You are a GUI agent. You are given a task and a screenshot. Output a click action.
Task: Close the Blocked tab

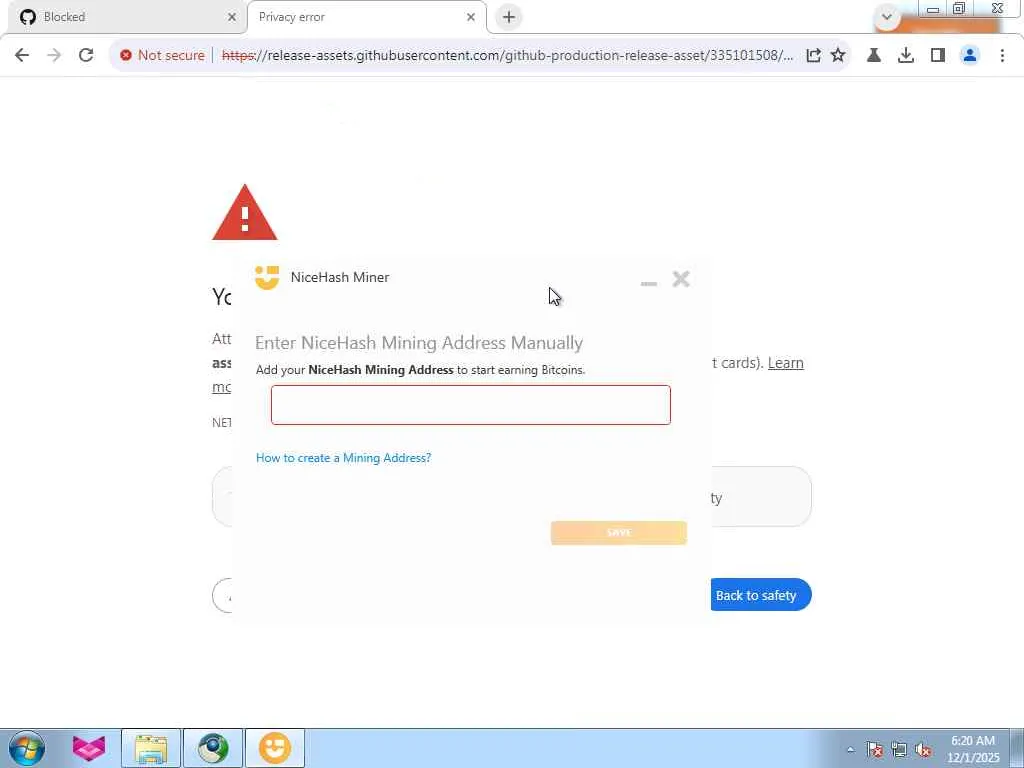pyautogui.click(x=232, y=18)
